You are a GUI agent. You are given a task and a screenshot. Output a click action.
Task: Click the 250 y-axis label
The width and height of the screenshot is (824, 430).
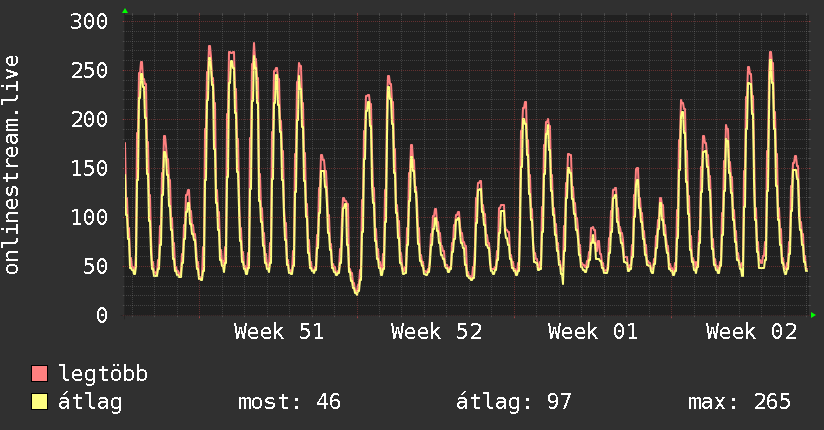pyautogui.click(x=89, y=70)
